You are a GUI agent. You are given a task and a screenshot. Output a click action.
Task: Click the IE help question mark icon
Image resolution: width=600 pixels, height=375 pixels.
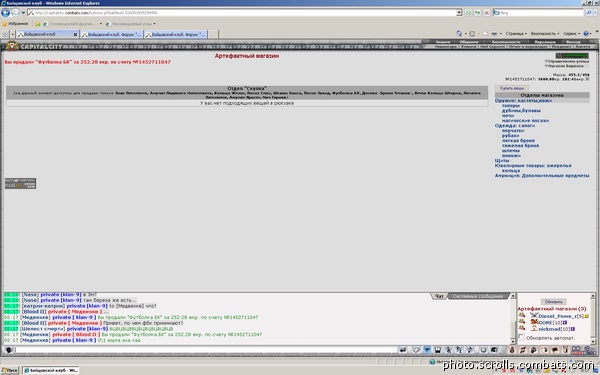tap(586, 34)
